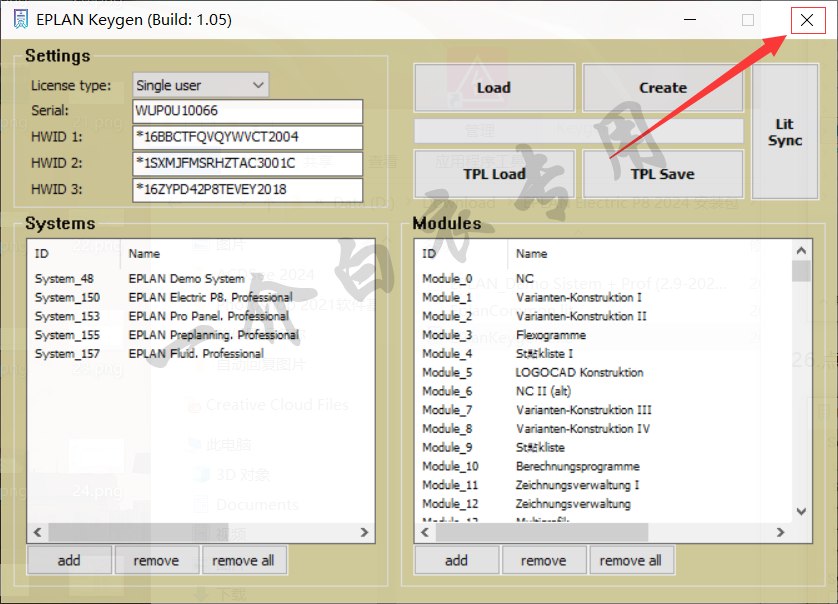Select Module_10 Berechnungsprogramme row
Screen dimensions: 838x604
click(x=603, y=466)
